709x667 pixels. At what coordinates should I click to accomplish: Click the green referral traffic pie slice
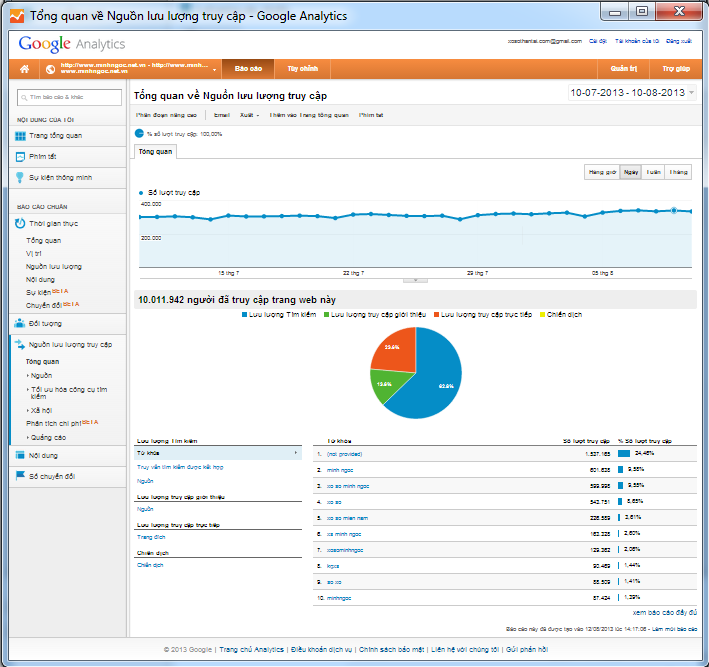(x=387, y=384)
